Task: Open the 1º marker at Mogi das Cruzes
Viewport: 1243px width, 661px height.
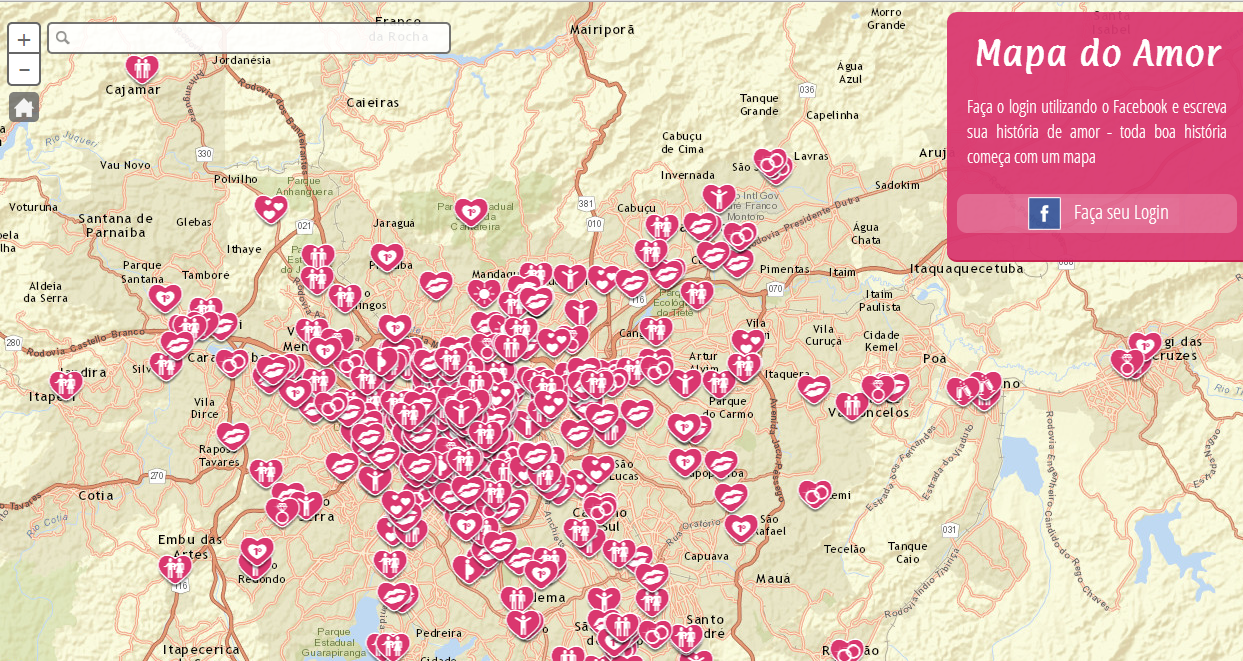Action: [x=1145, y=347]
